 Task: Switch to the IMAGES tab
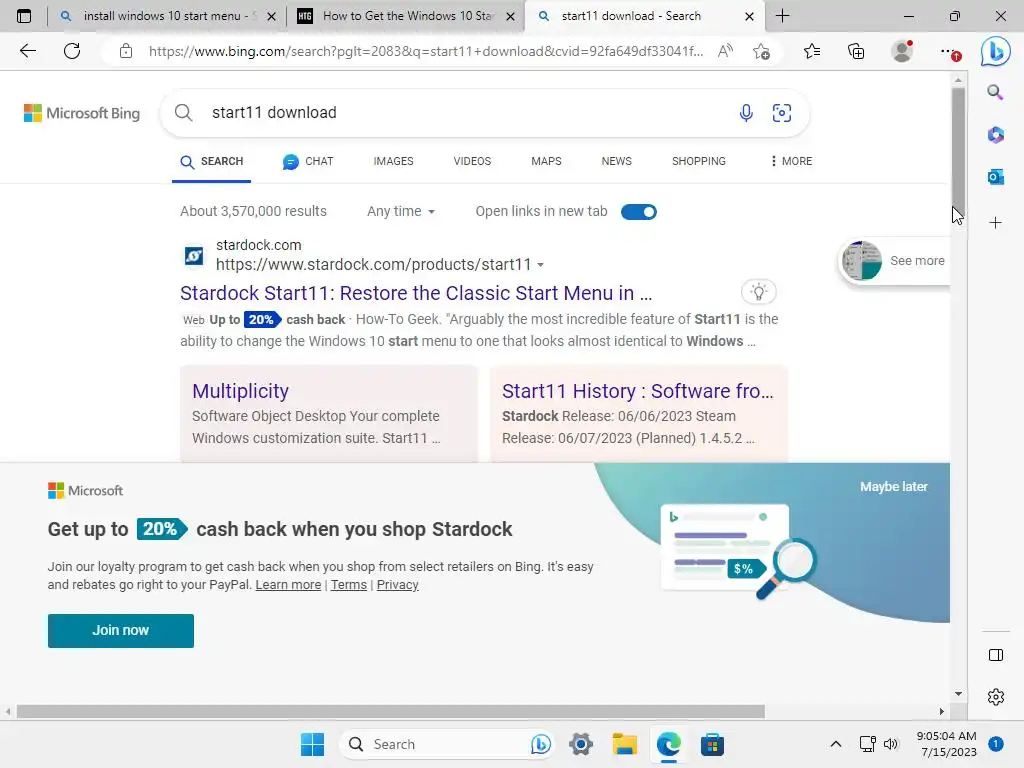[393, 161]
